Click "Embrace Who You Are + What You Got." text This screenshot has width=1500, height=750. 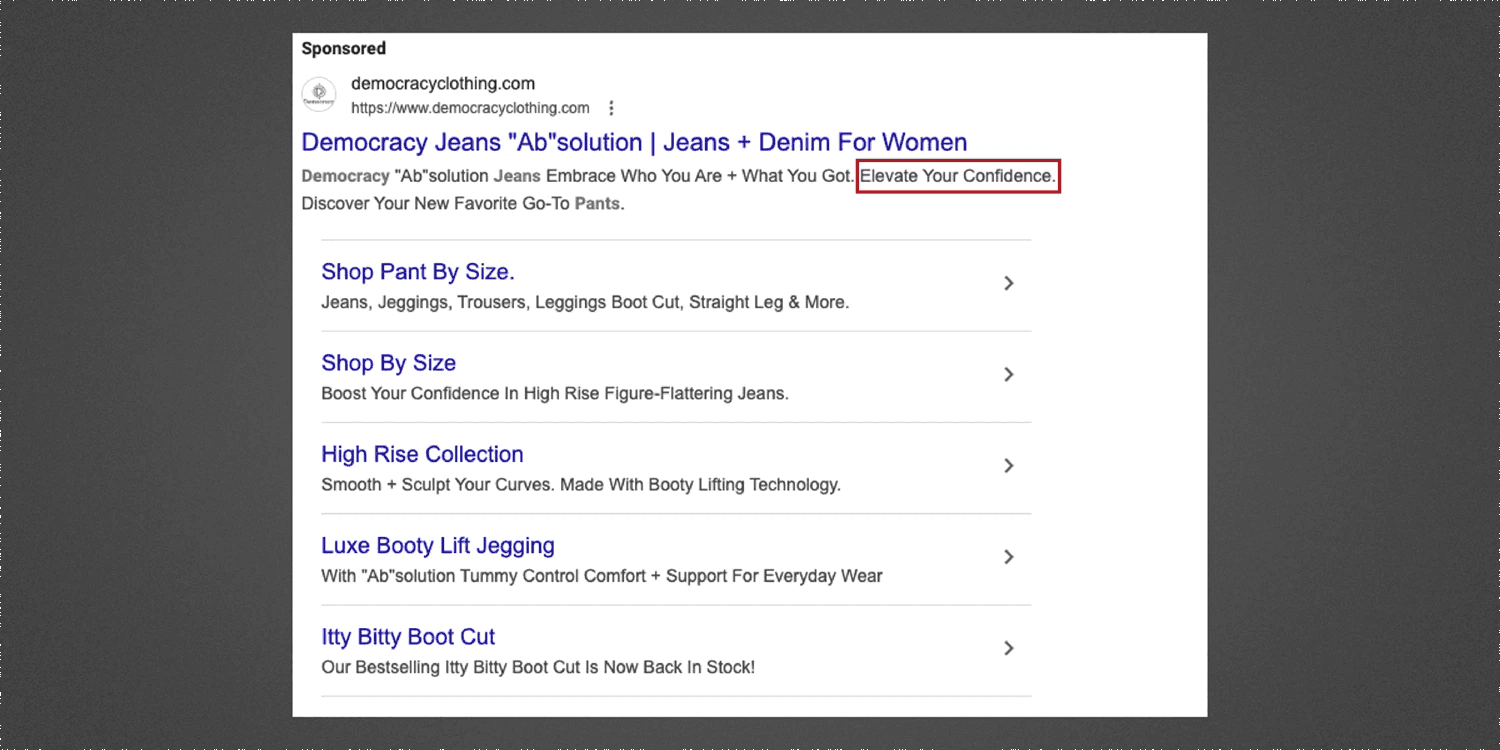click(x=700, y=176)
